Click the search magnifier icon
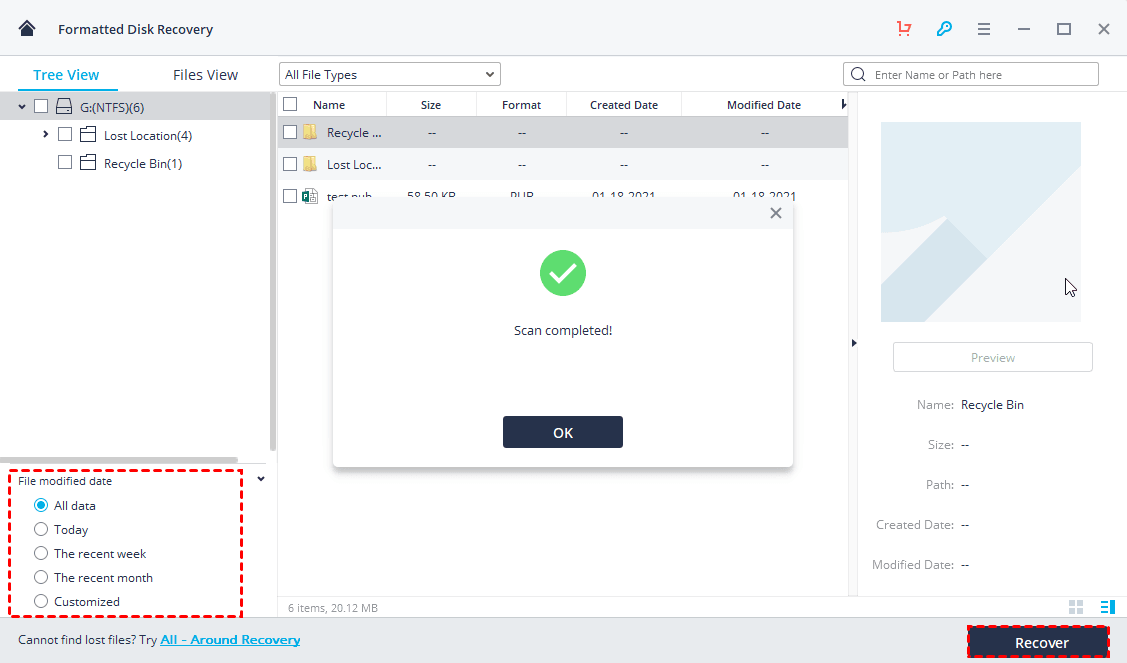Viewport: 1127px width, 663px height. [x=858, y=73]
